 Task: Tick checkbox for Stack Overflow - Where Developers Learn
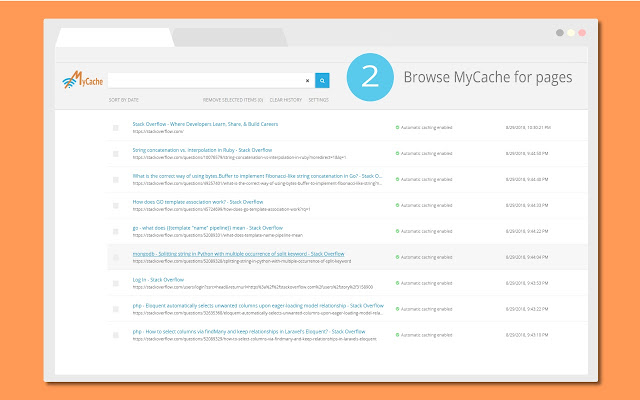click(x=116, y=128)
